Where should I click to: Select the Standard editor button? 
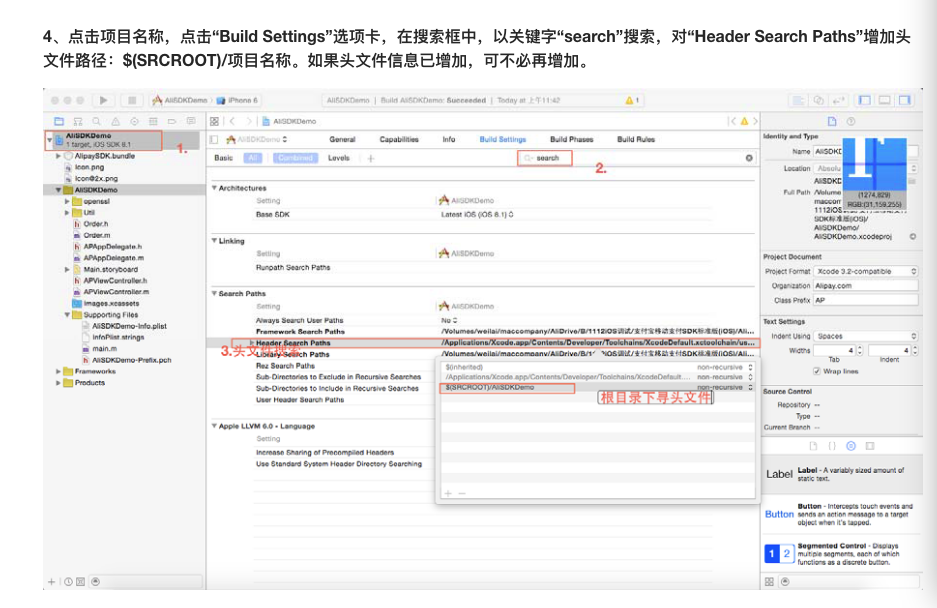pos(798,100)
